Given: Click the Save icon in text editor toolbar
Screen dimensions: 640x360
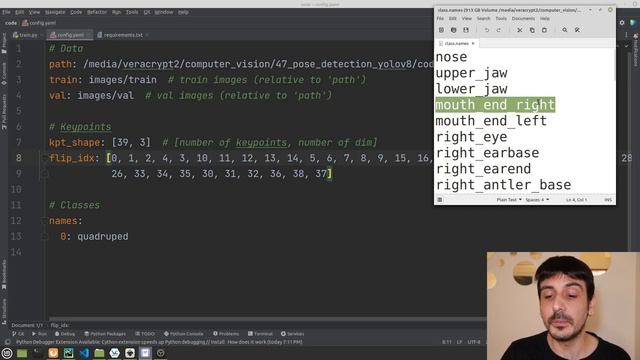Looking at the screenshot, I should [466, 30].
